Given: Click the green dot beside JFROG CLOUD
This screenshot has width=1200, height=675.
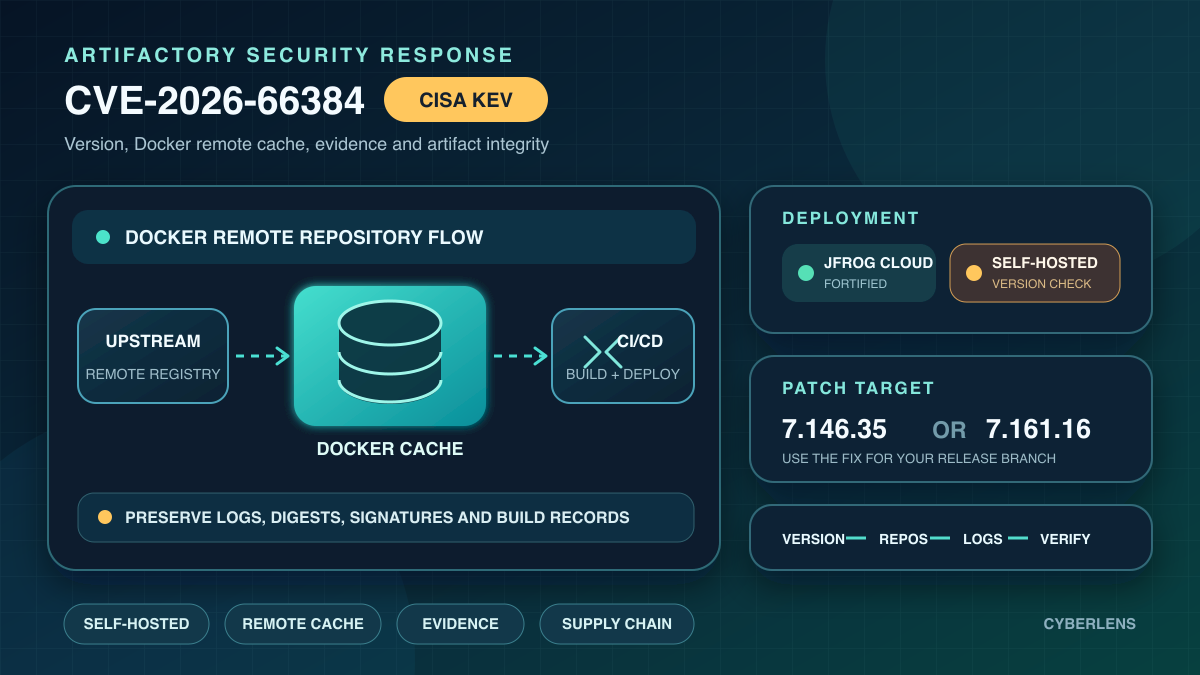Looking at the screenshot, I should (806, 273).
